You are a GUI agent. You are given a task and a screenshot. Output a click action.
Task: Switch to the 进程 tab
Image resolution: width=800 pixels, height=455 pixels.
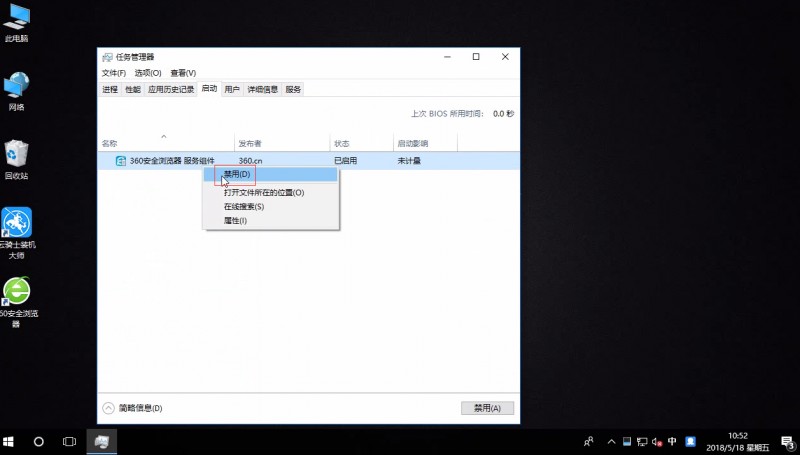tap(110, 89)
